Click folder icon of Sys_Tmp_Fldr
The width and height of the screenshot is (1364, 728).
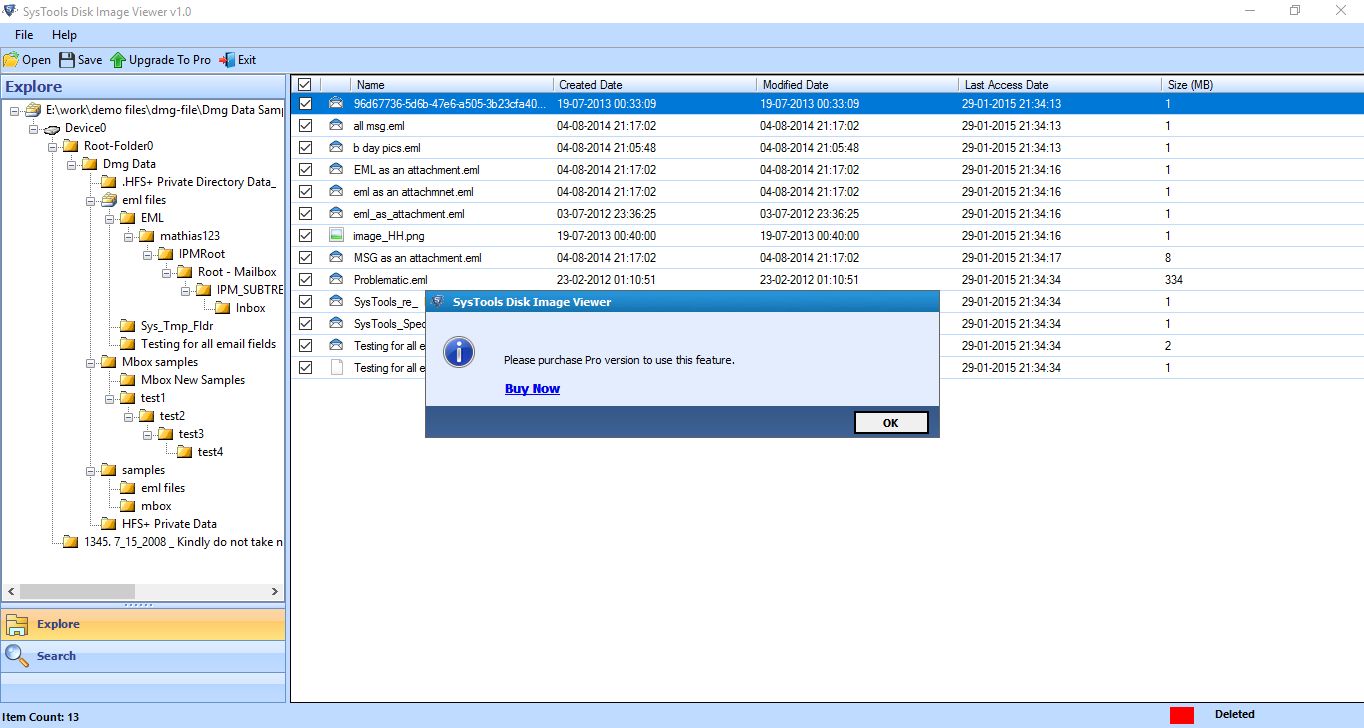click(128, 326)
